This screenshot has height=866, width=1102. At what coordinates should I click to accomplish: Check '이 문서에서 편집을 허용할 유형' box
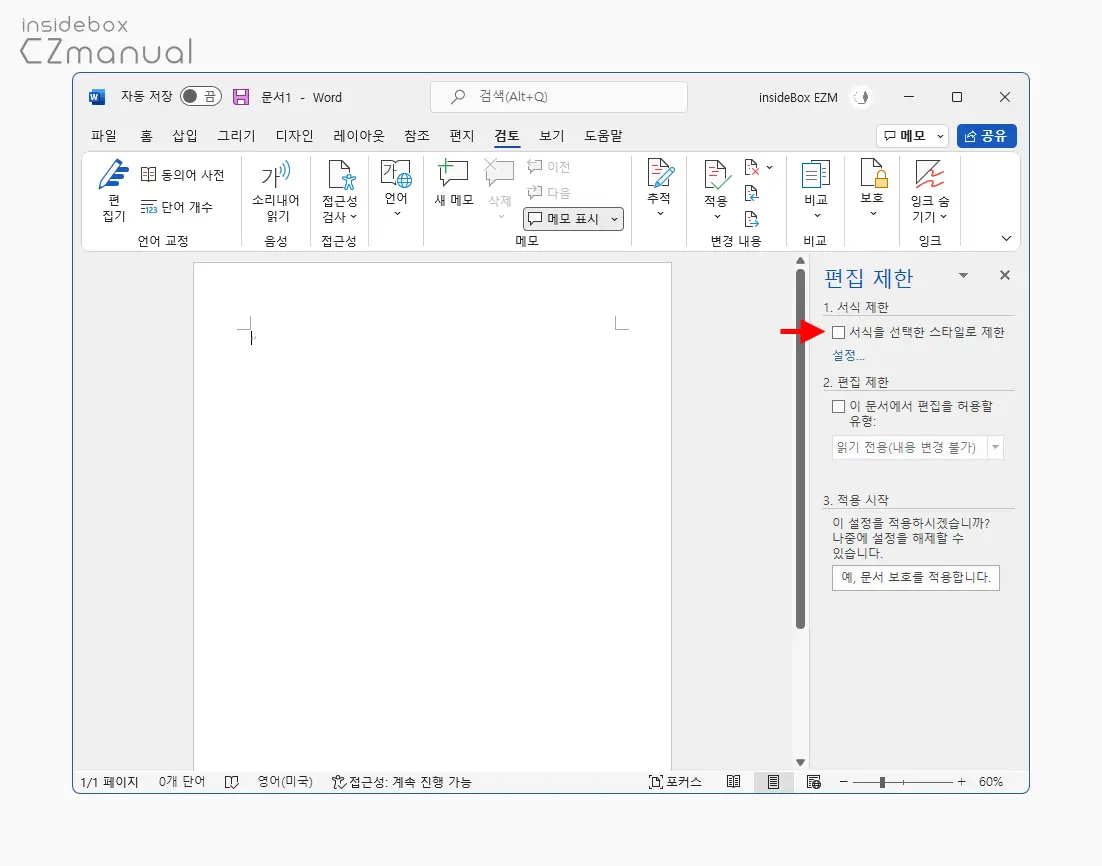pos(838,406)
